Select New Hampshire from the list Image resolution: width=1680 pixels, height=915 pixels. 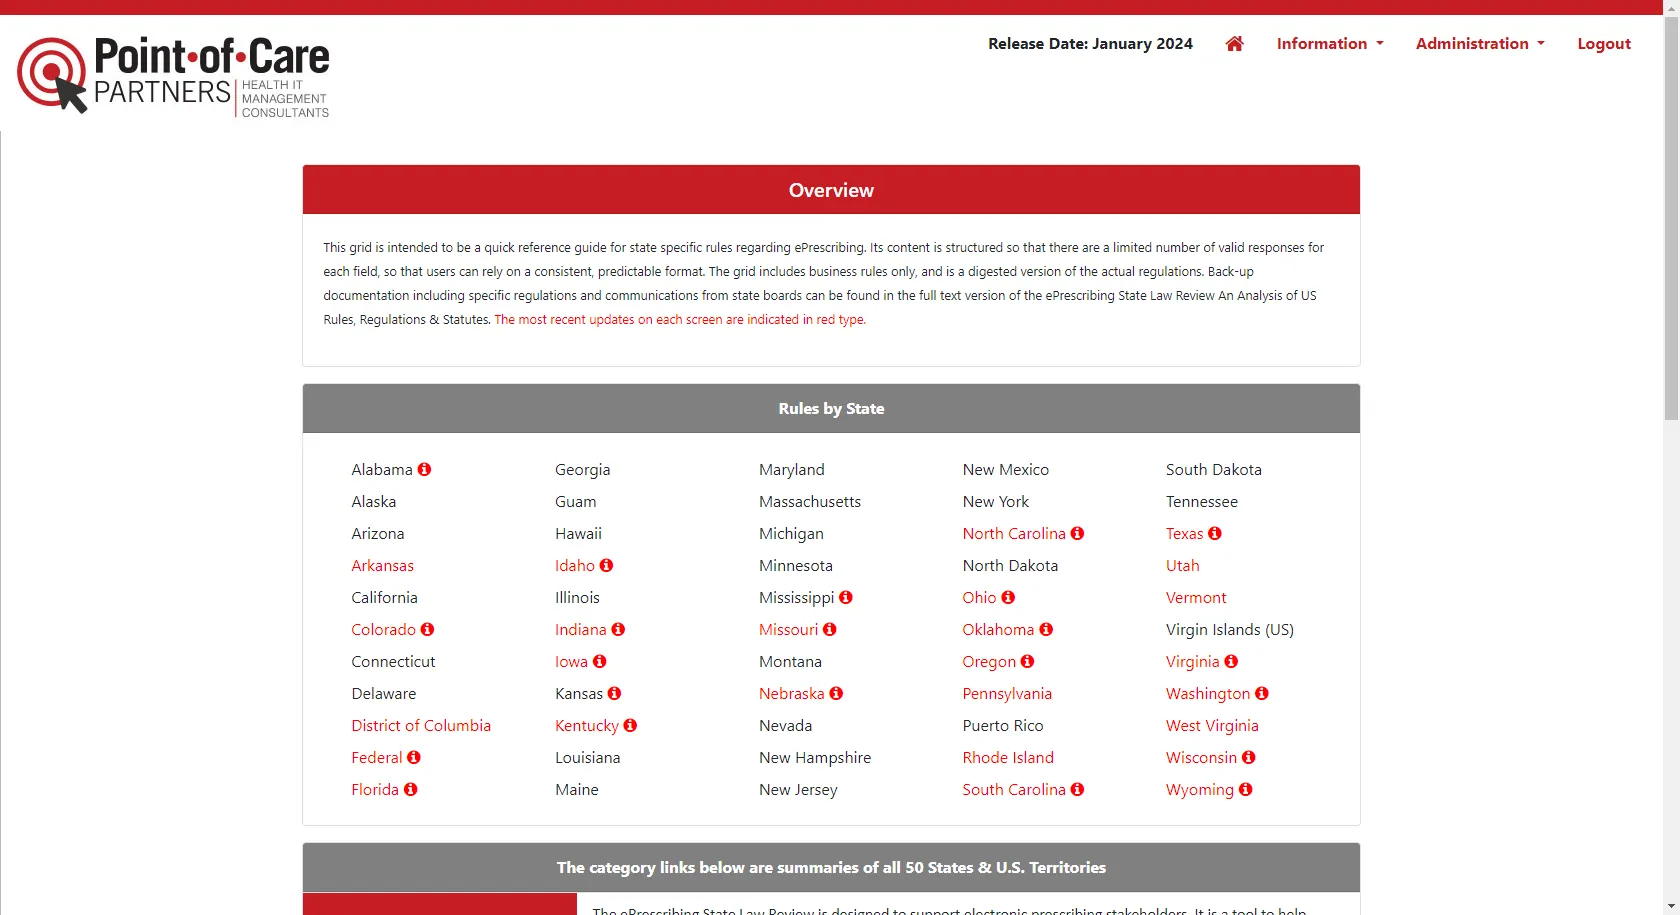814,757
